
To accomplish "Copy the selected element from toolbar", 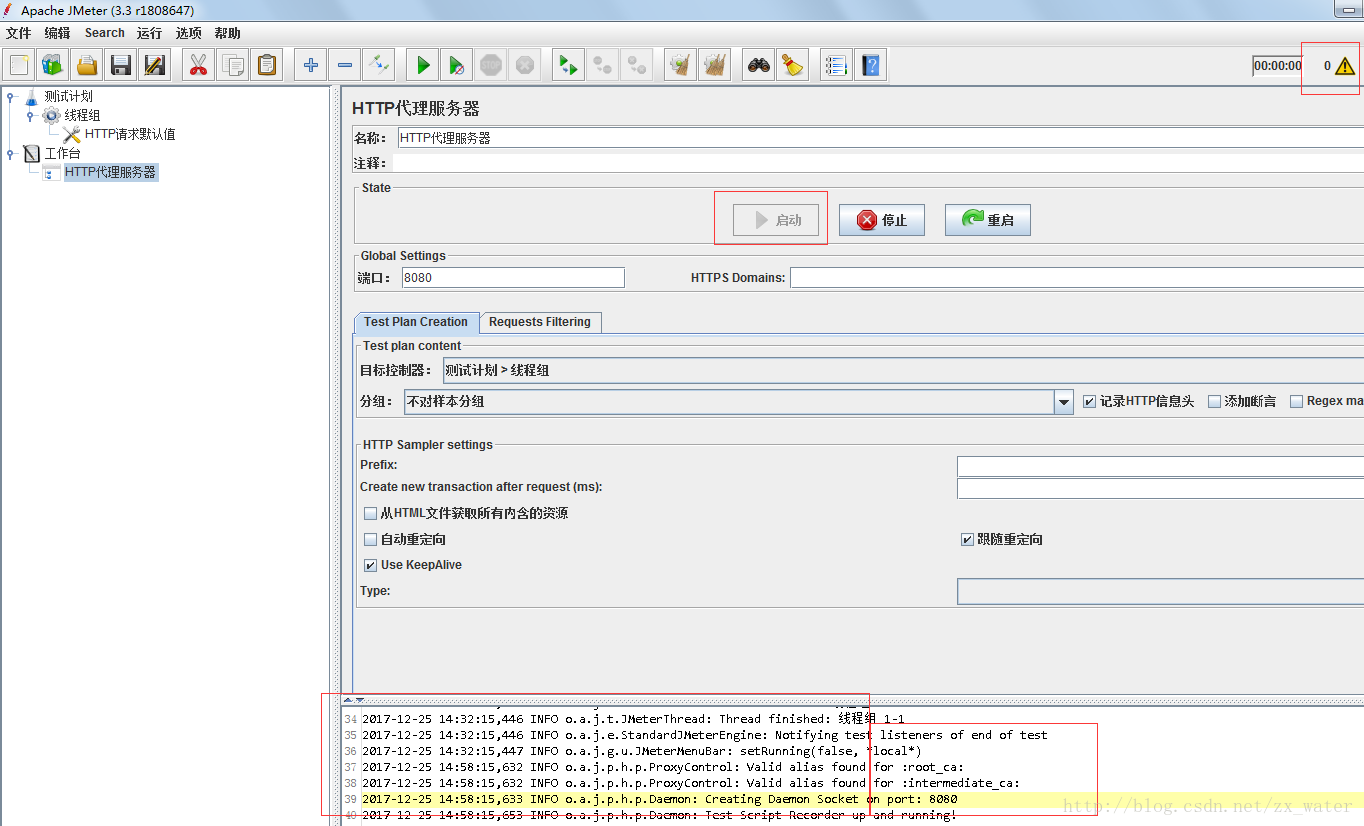I will coord(233,66).
